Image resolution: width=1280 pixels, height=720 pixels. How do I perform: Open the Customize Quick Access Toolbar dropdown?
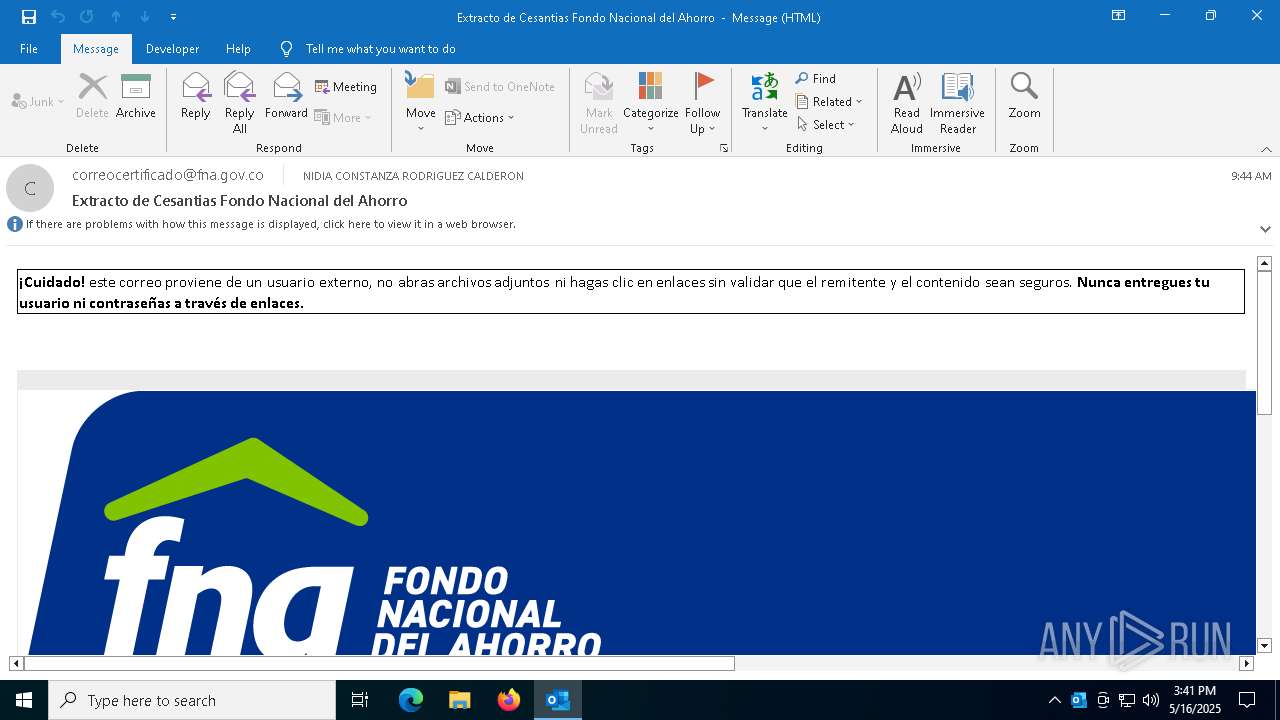[173, 17]
